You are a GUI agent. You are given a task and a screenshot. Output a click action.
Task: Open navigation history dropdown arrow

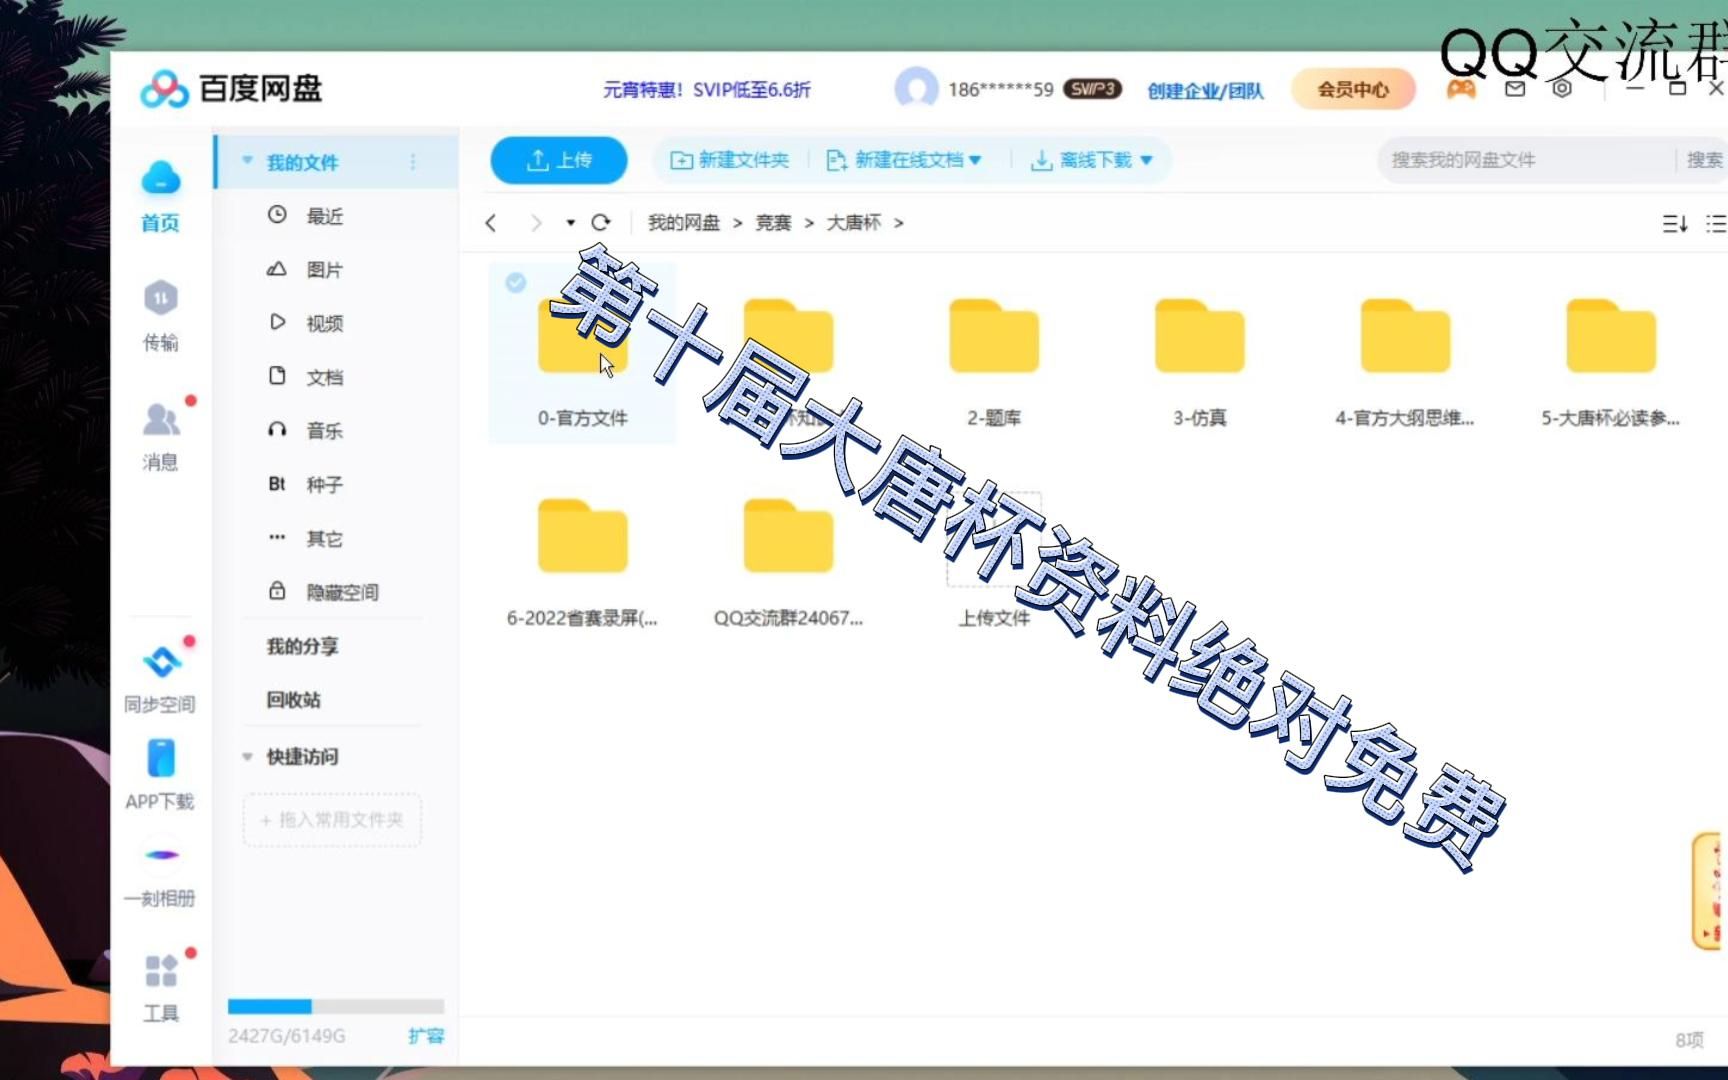coord(570,222)
